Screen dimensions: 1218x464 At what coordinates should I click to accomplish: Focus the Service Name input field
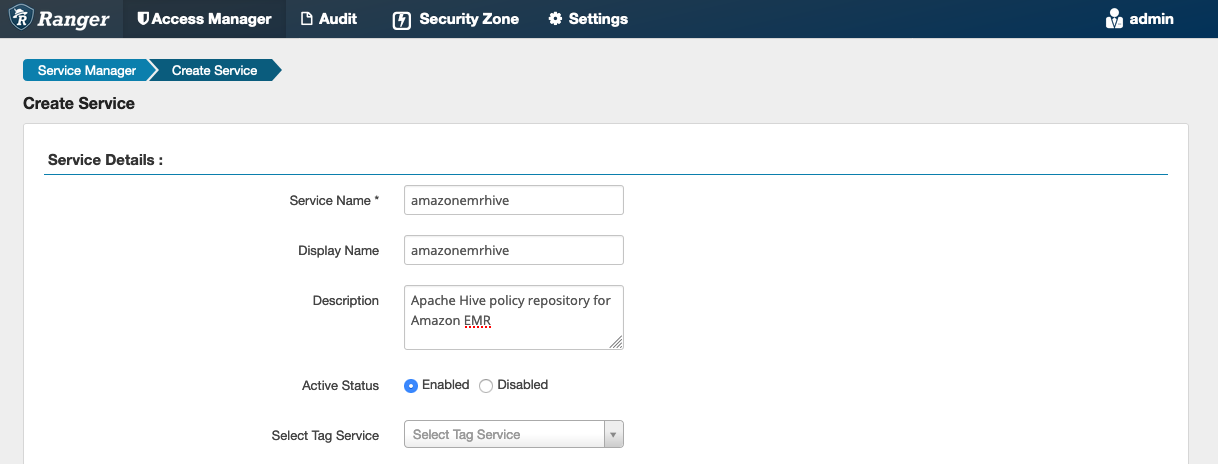513,200
